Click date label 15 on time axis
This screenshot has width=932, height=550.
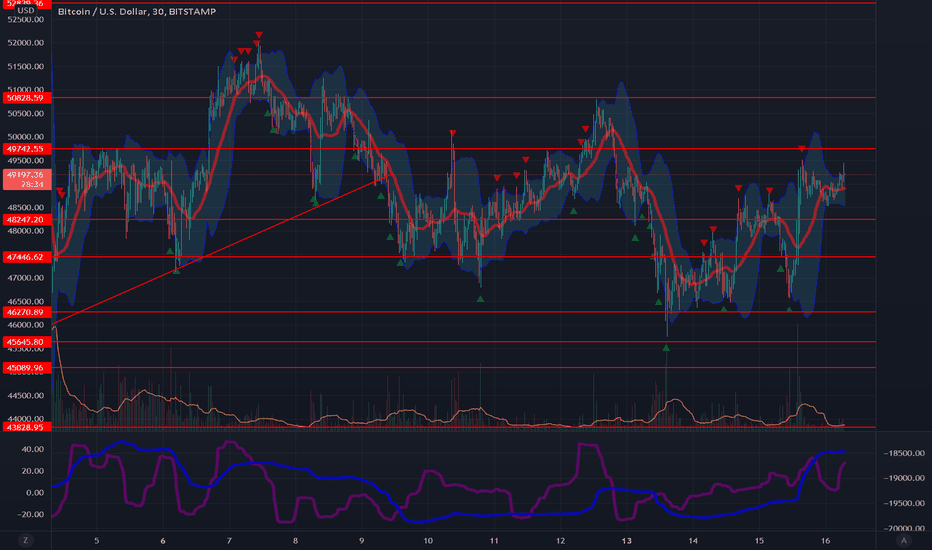(759, 540)
